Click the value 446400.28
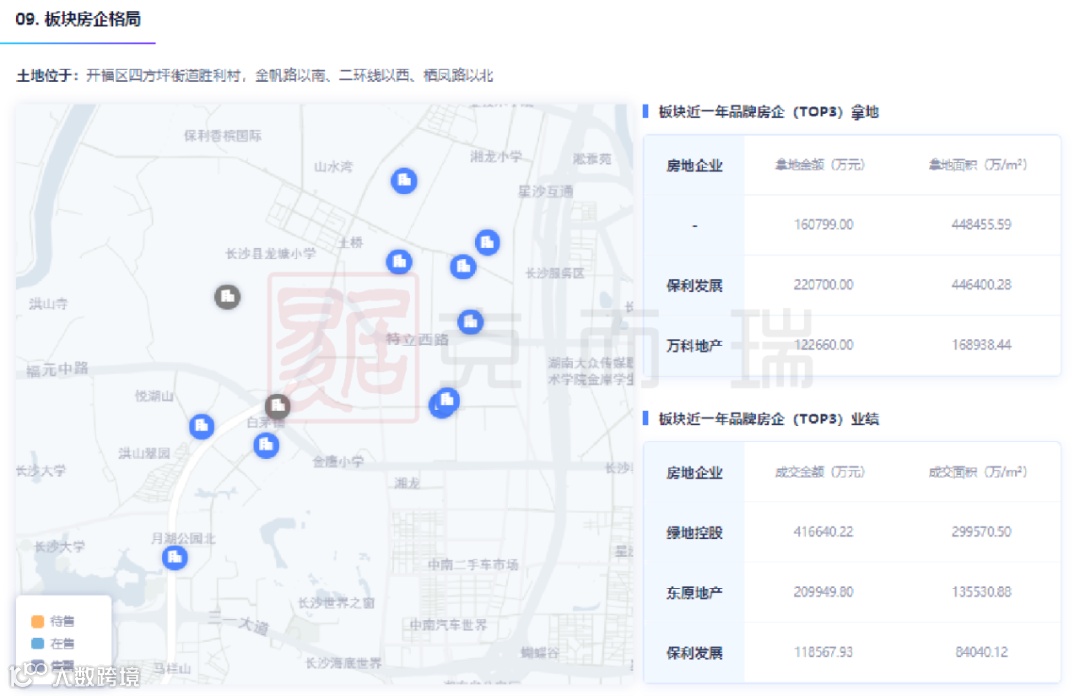This screenshot has width=1080, height=696. (981, 285)
